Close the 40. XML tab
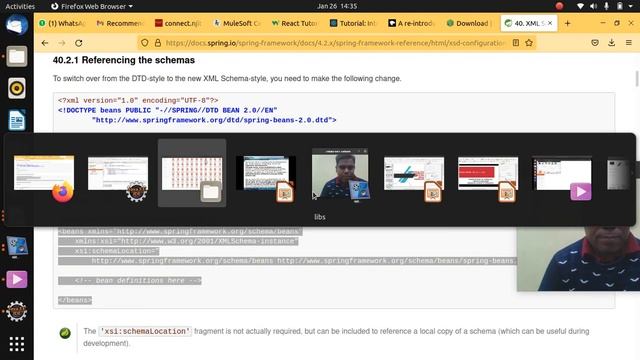Screen dimensions: 640x360 550,23
